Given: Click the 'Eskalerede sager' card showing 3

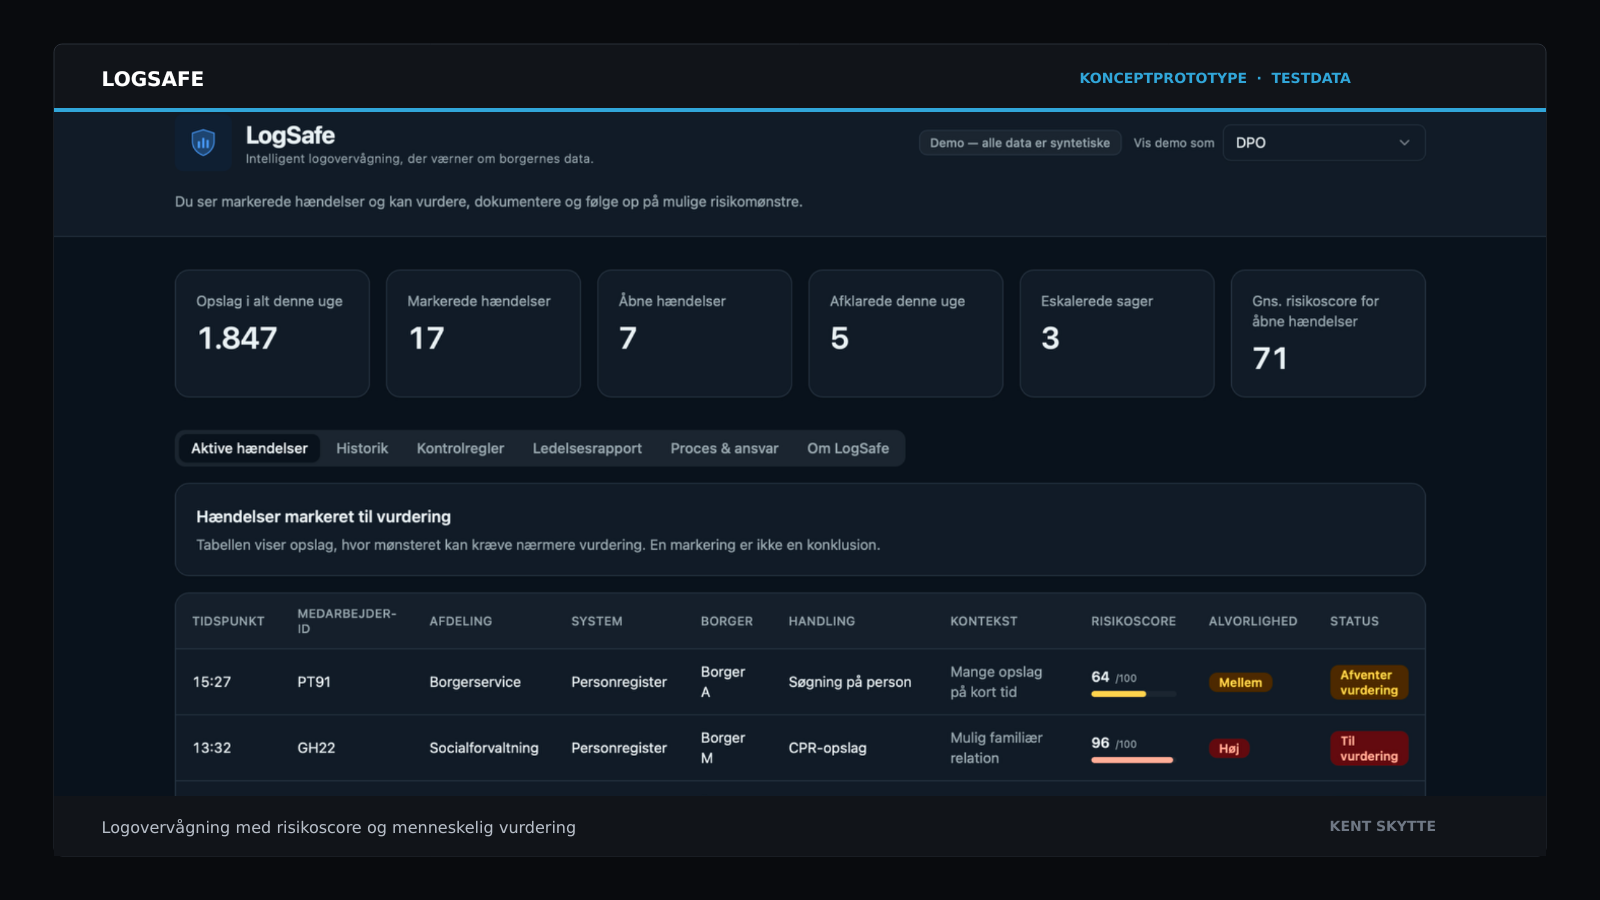Looking at the screenshot, I should (1116, 333).
